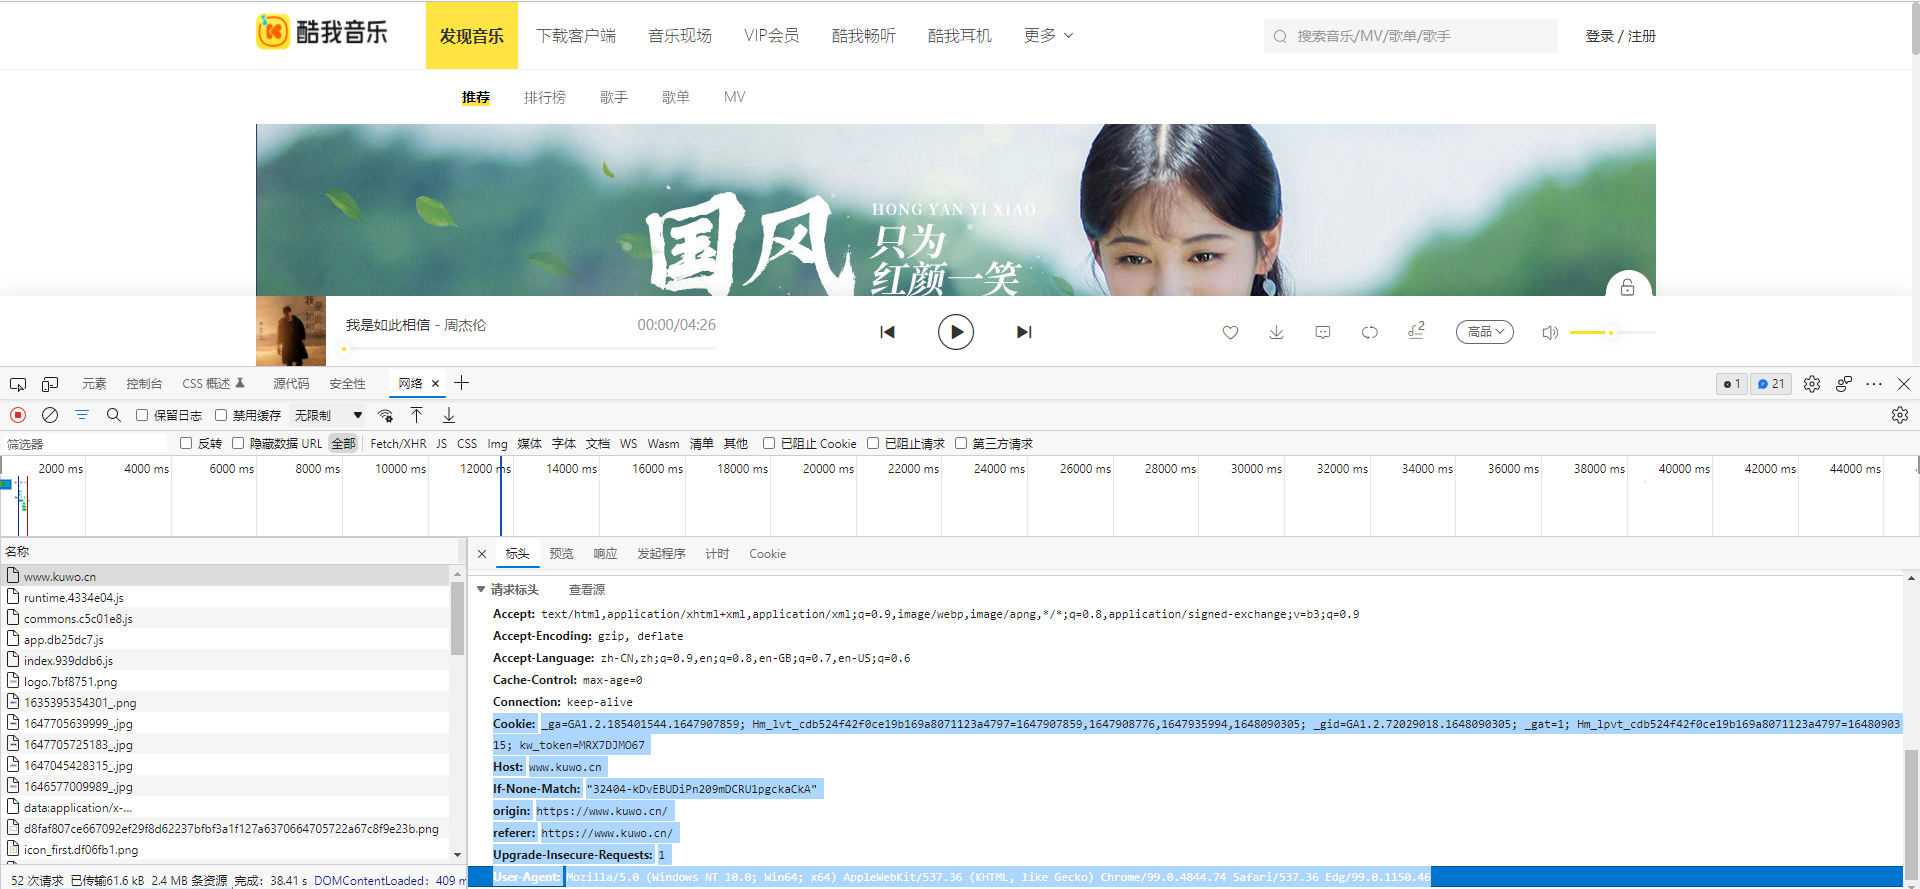
Task: Enable the 禁用缓存 checkbox
Action: point(221,415)
